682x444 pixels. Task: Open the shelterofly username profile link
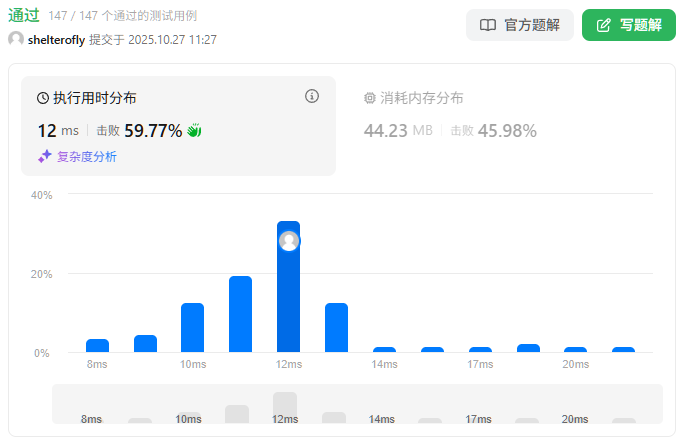[57, 40]
